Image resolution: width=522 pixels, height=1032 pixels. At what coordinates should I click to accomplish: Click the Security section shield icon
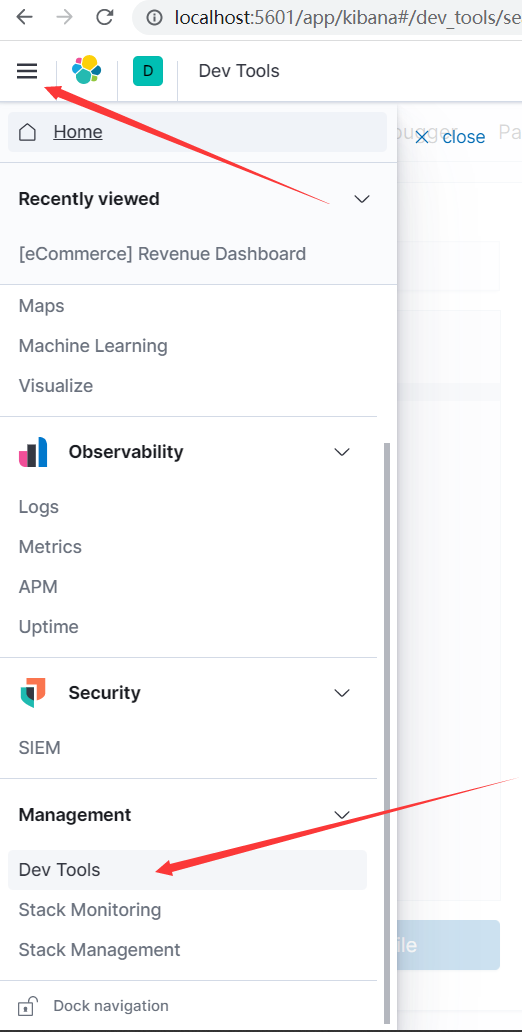point(33,692)
